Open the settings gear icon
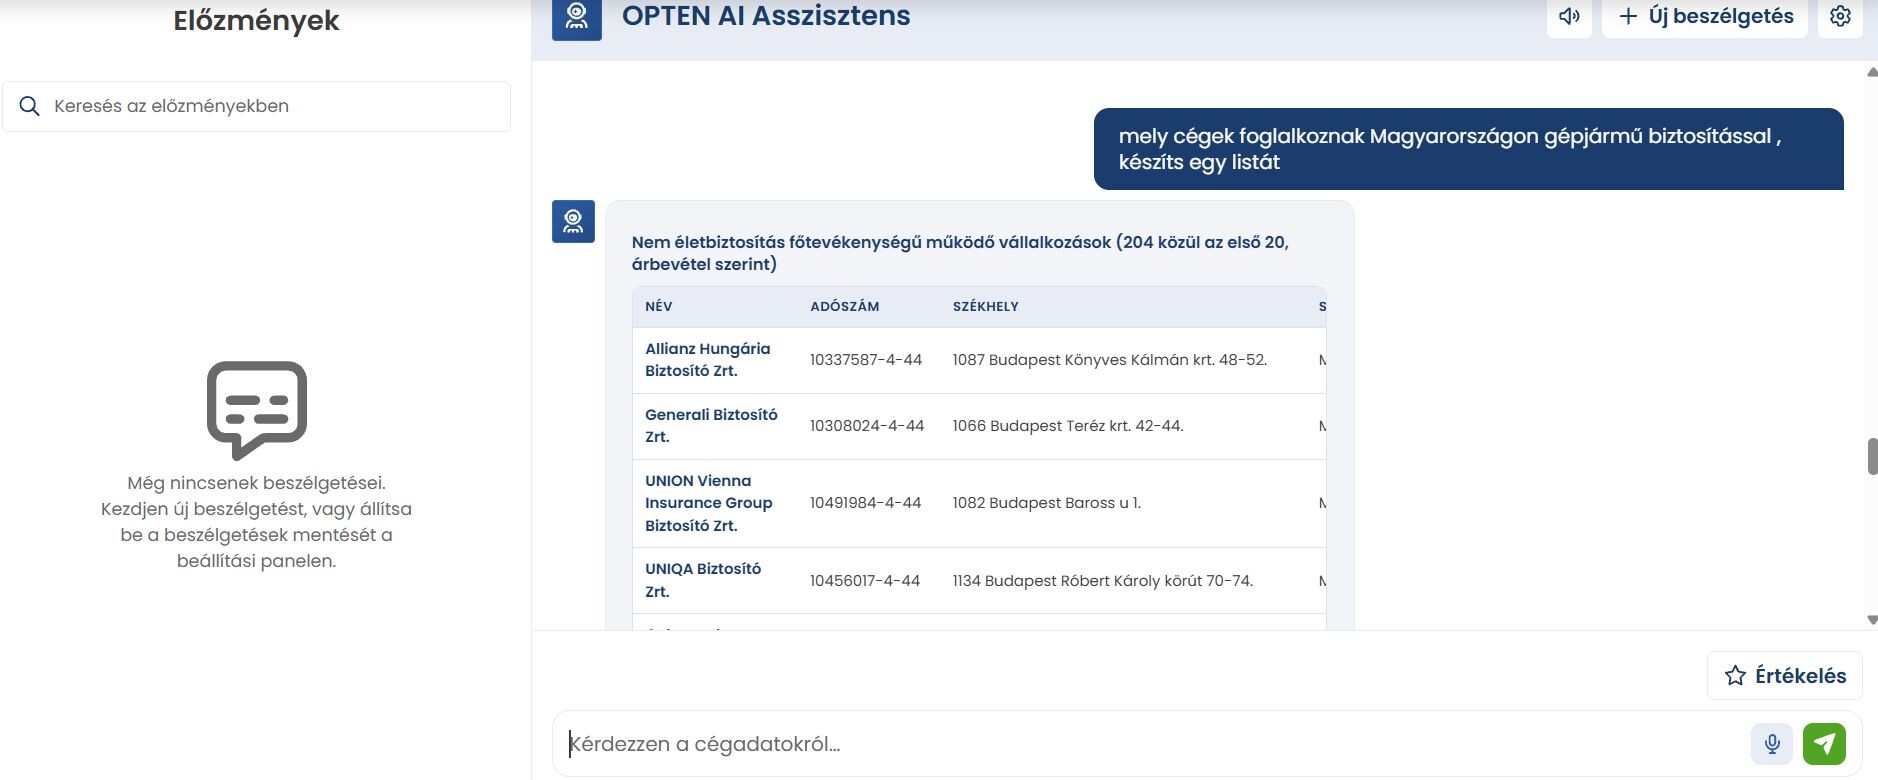 click(1840, 17)
